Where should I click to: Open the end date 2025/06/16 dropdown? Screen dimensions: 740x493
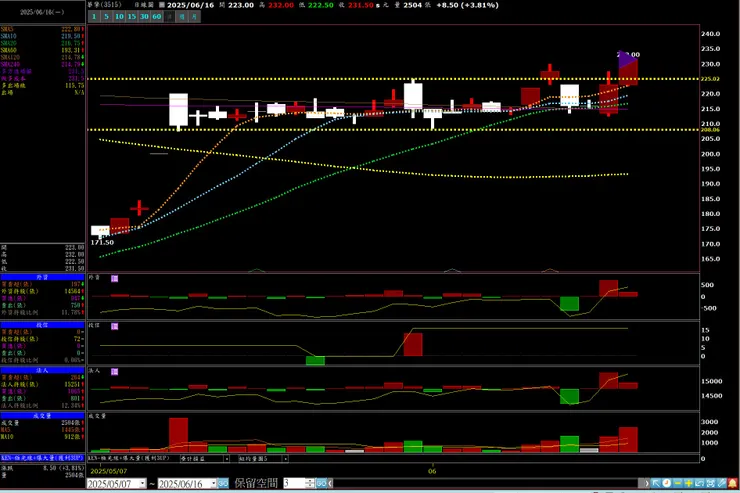(213, 484)
